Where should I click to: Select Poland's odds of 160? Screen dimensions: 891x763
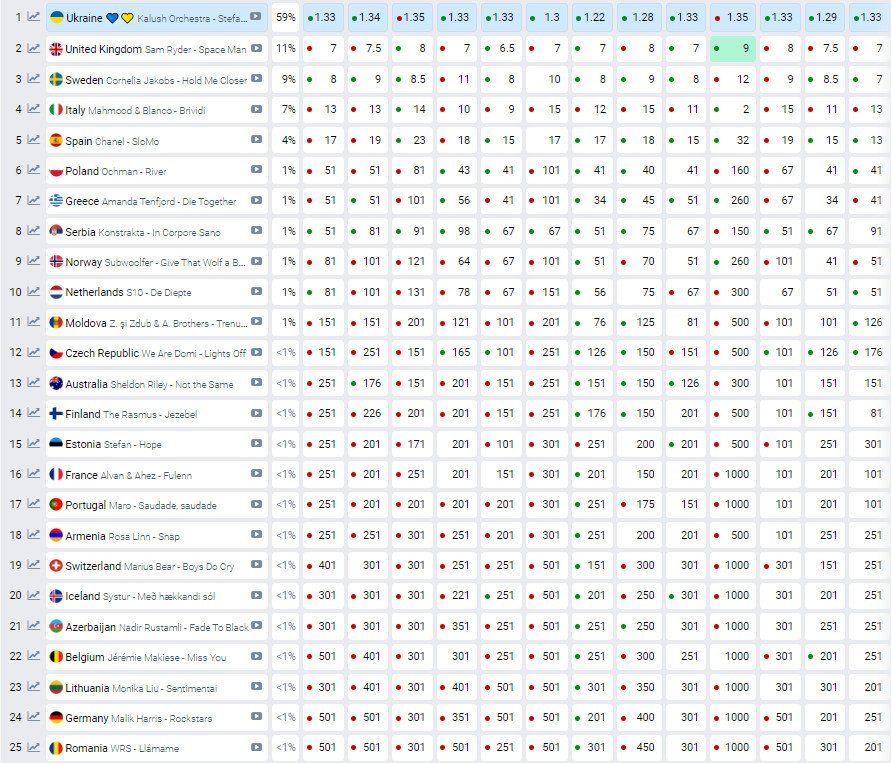[733, 170]
